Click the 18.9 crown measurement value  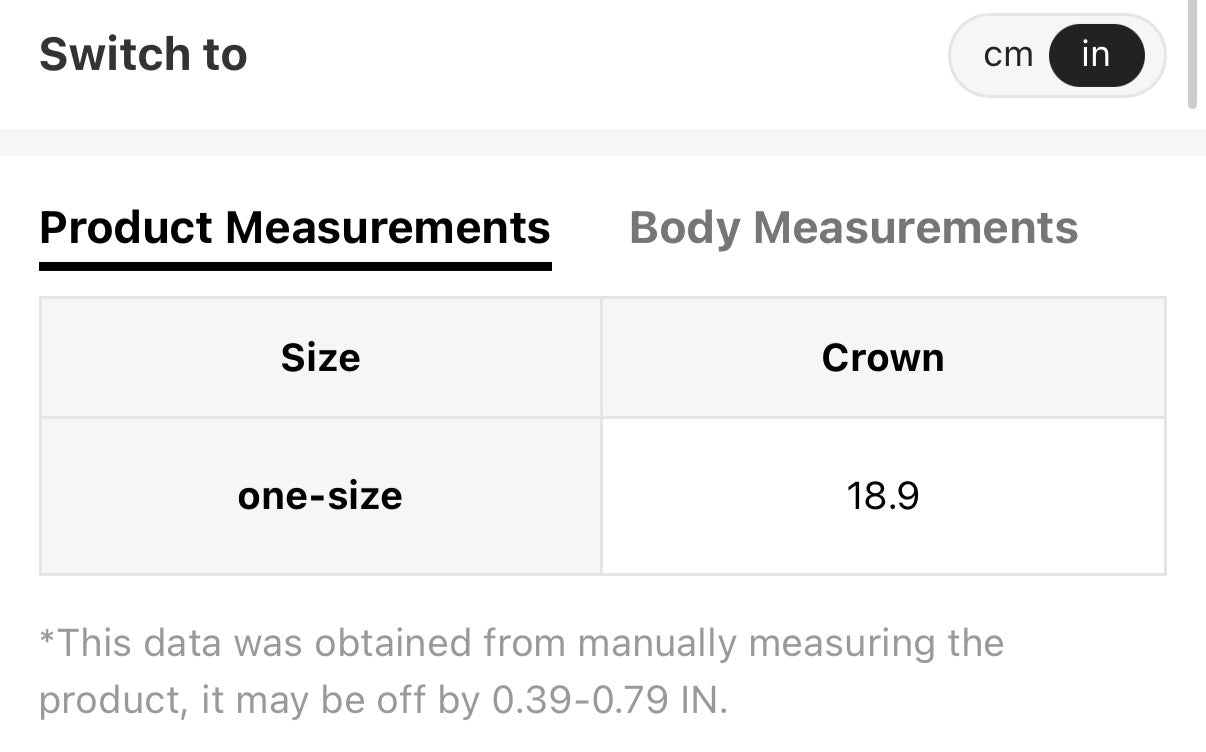[x=882, y=496]
